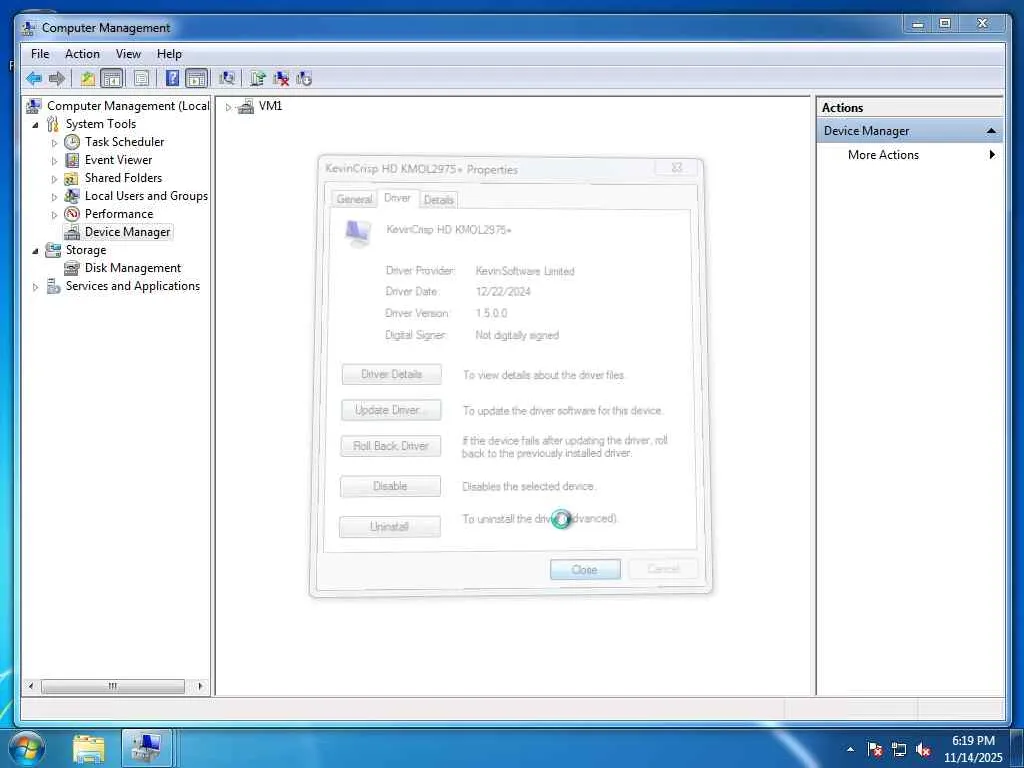Image resolution: width=1024 pixels, height=768 pixels.
Task: Switch to the Details tab in Properties
Action: pos(438,200)
